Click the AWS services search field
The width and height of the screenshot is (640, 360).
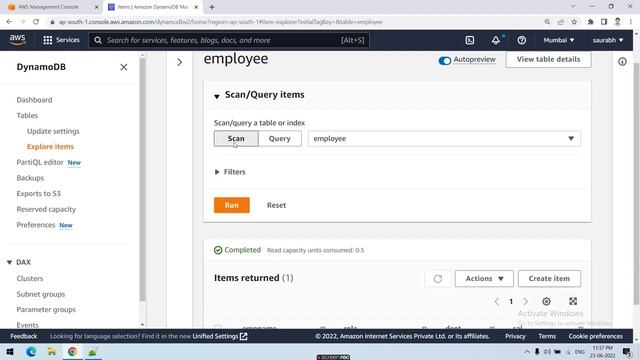pyautogui.click(x=229, y=40)
